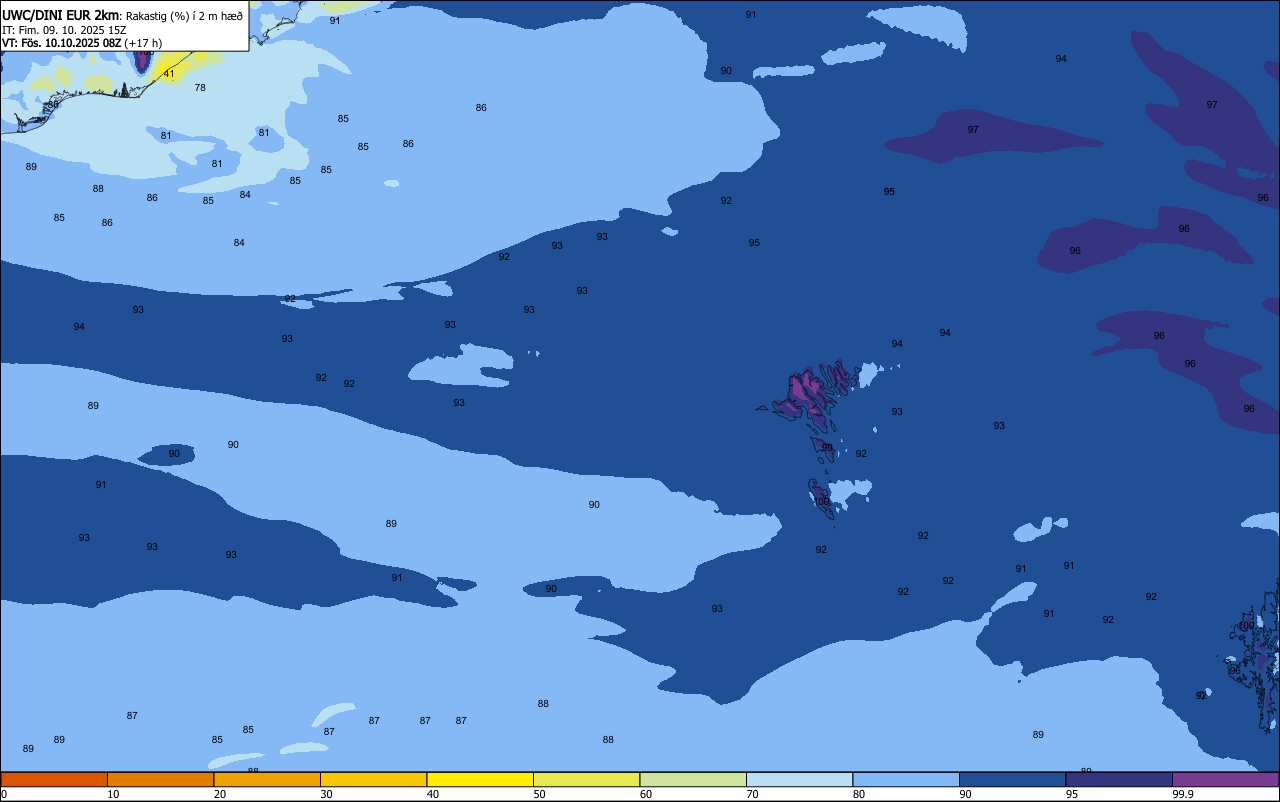Click the humidity value 78 on the map

point(200,88)
